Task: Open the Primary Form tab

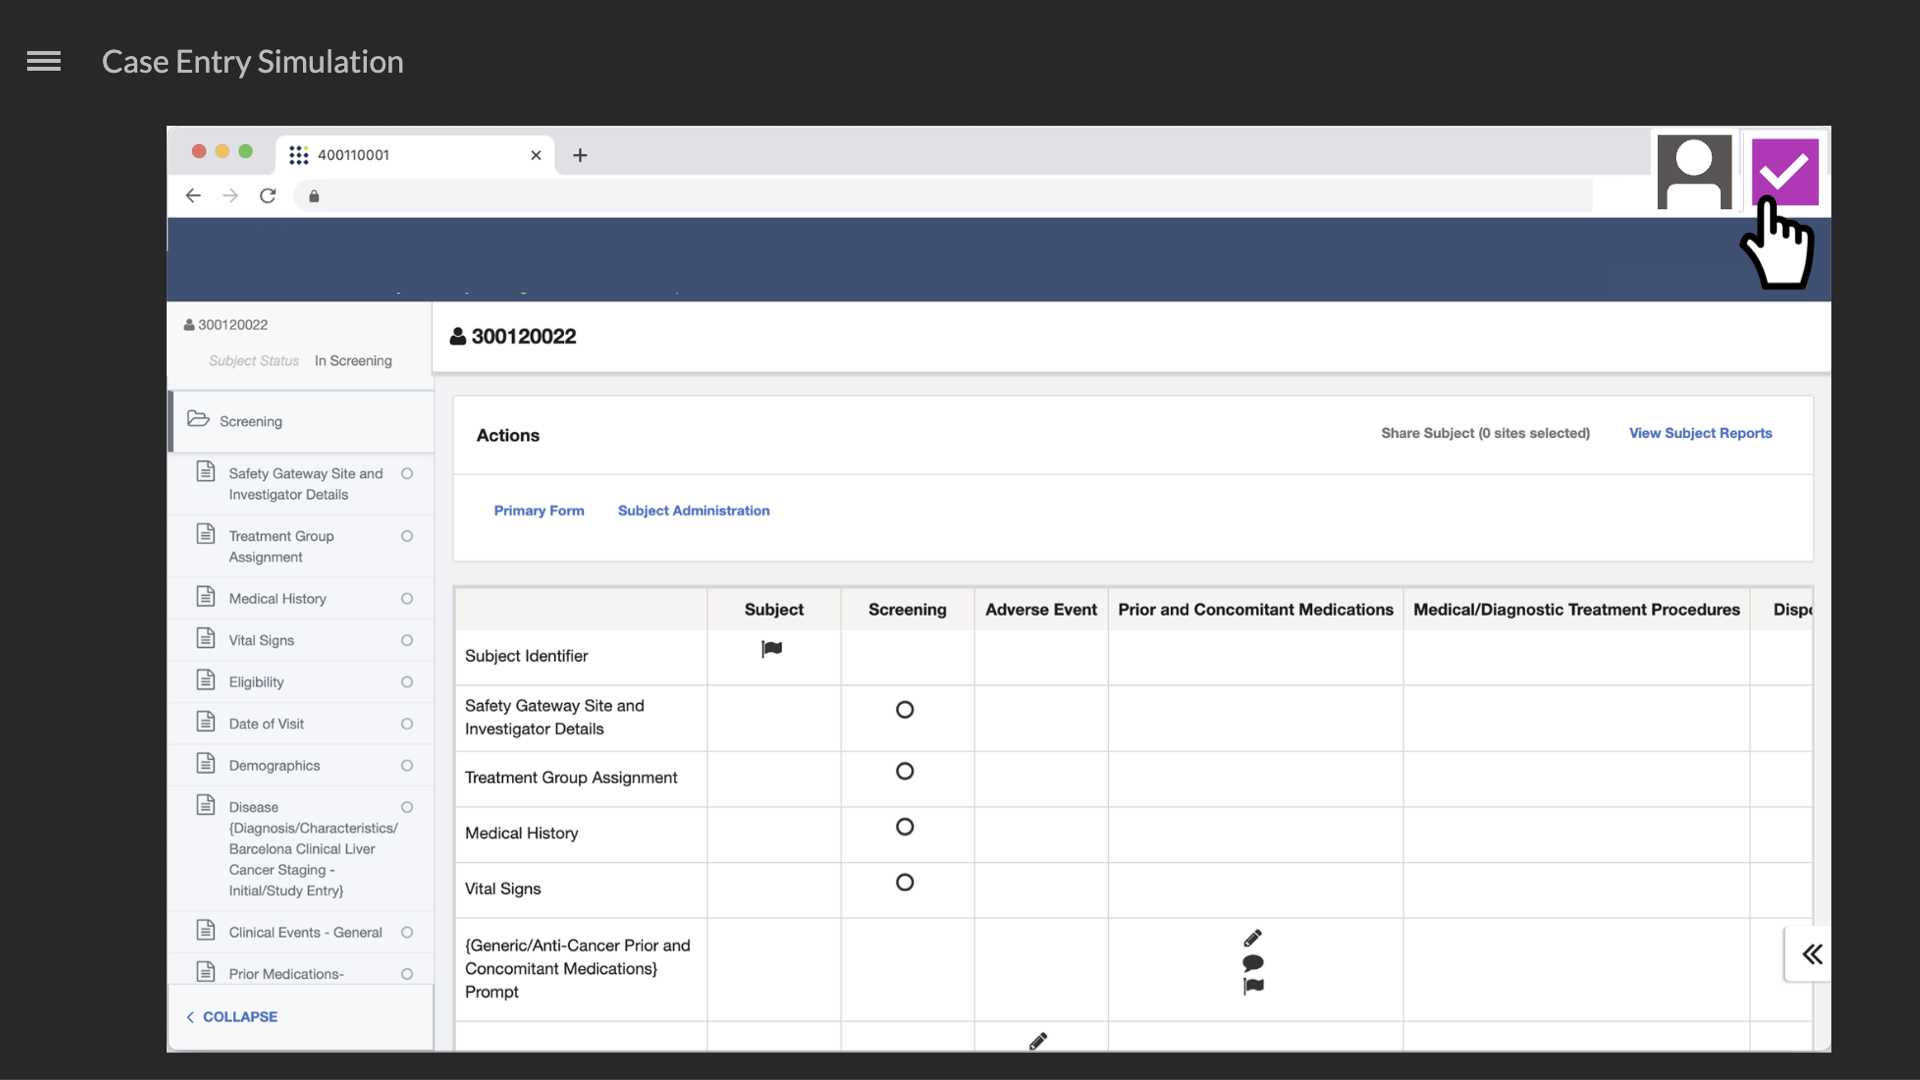Action: click(x=539, y=511)
